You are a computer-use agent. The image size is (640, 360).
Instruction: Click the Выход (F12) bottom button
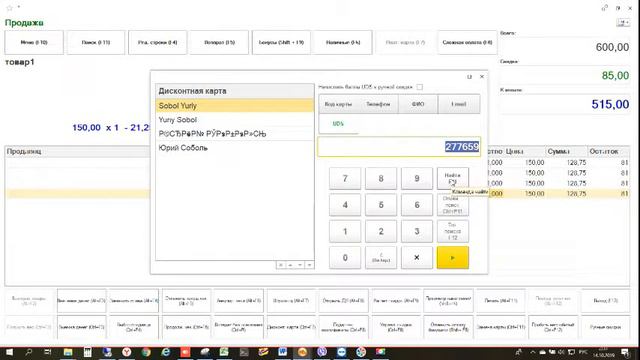[605, 301]
